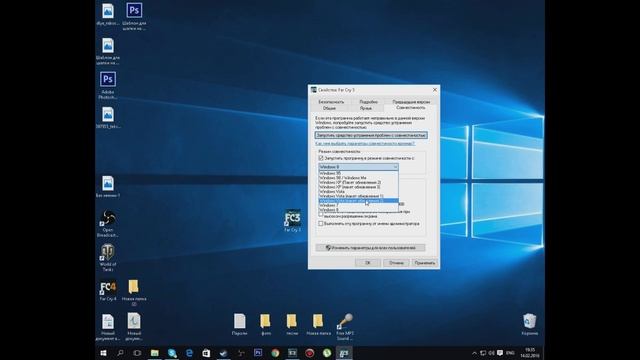The width and height of the screenshot is (640, 360).
Task: Toggle Запустить программу в режиме совместимости checkbox
Action: [x=321, y=158]
